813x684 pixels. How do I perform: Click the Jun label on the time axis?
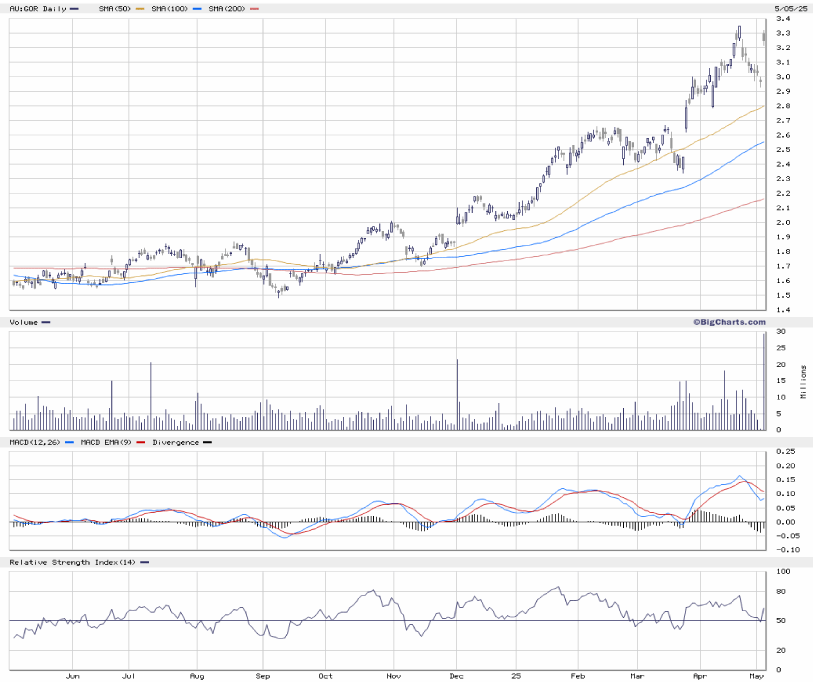tap(72, 676)
